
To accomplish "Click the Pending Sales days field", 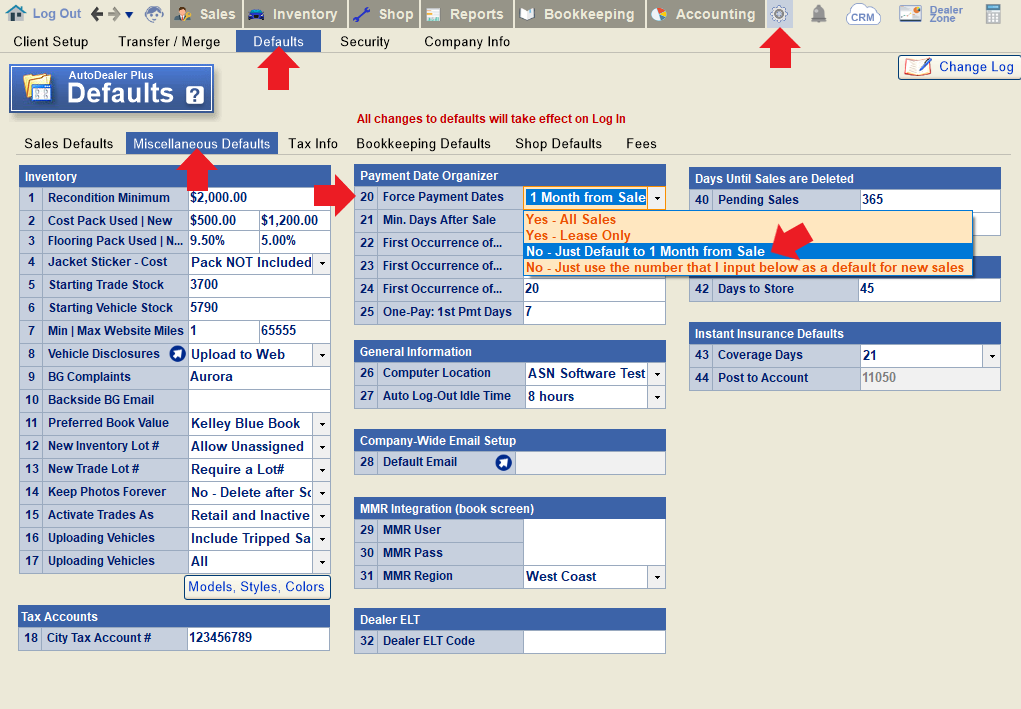I will coord(930,200).
